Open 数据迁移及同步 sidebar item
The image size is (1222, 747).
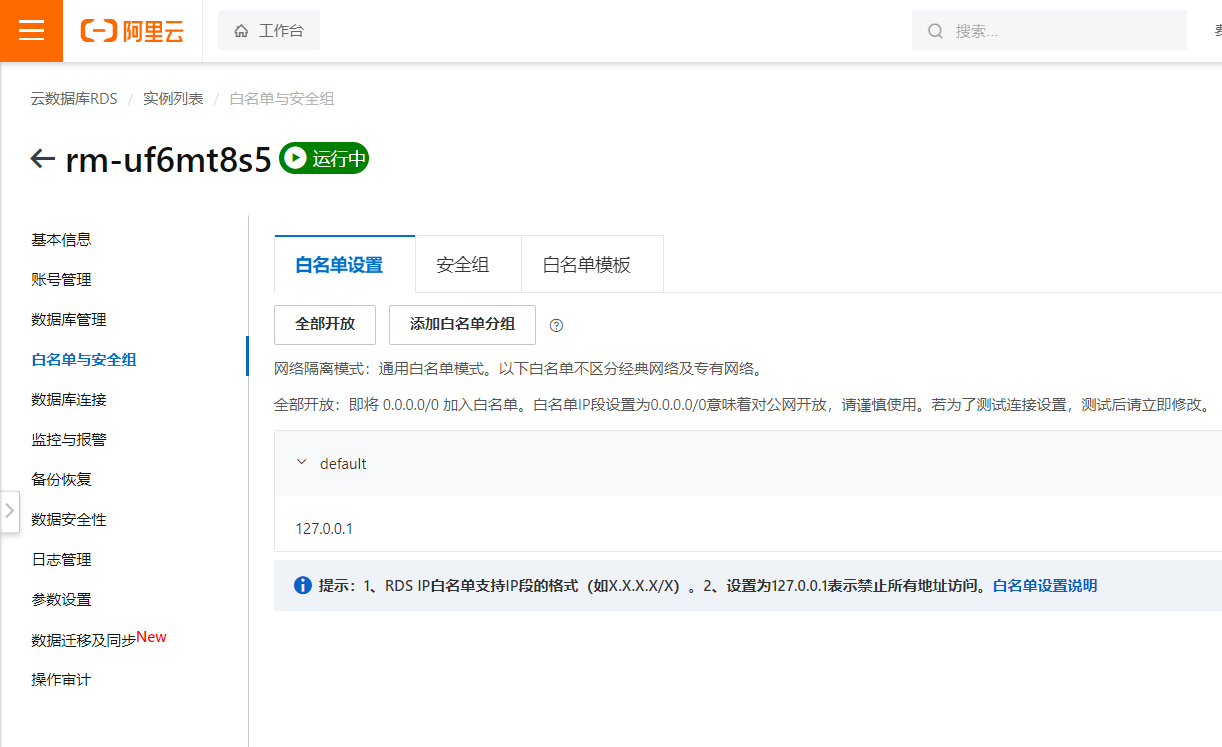[x=83, y=640]
